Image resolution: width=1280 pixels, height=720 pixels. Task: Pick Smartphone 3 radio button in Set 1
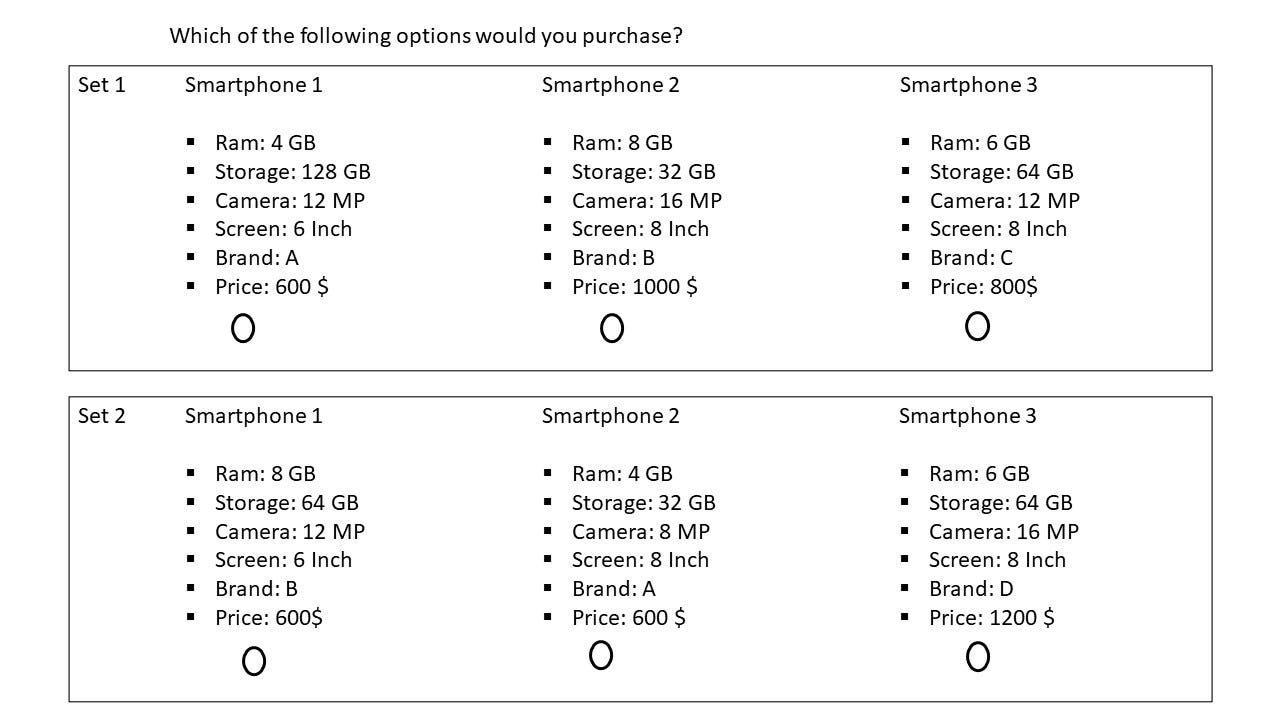click(x=977, y=326)
